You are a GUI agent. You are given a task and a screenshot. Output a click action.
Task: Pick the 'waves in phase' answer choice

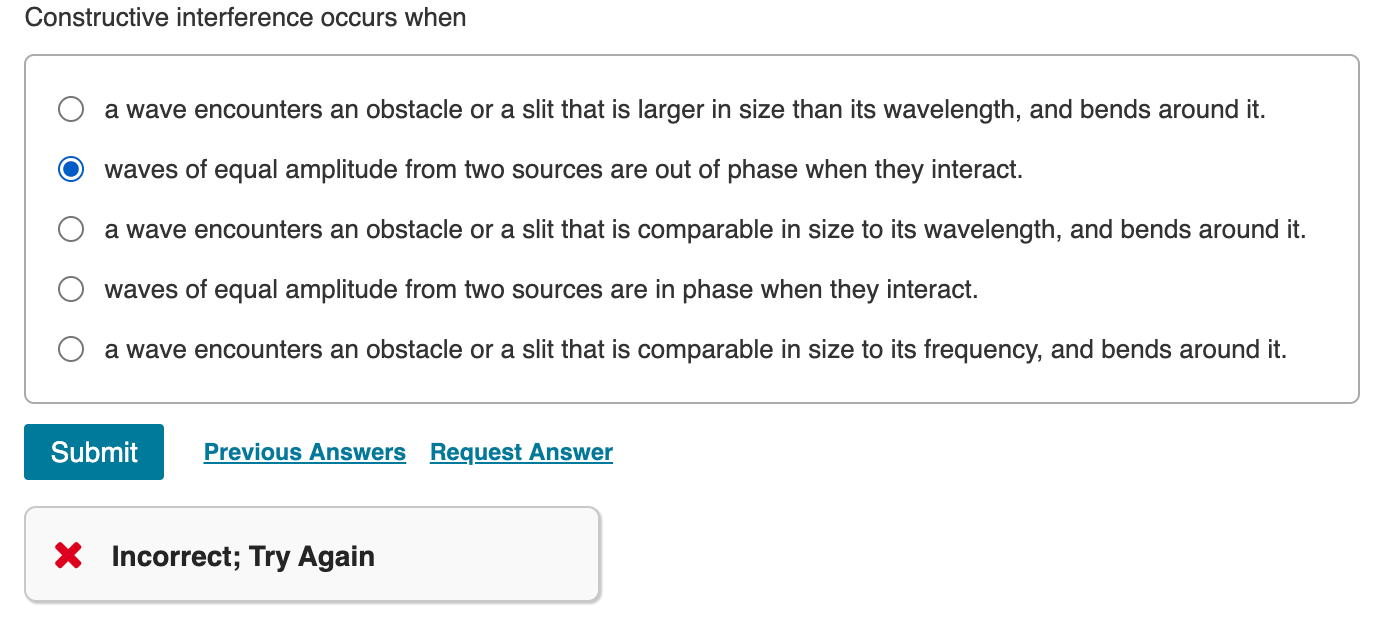(70, 289)
